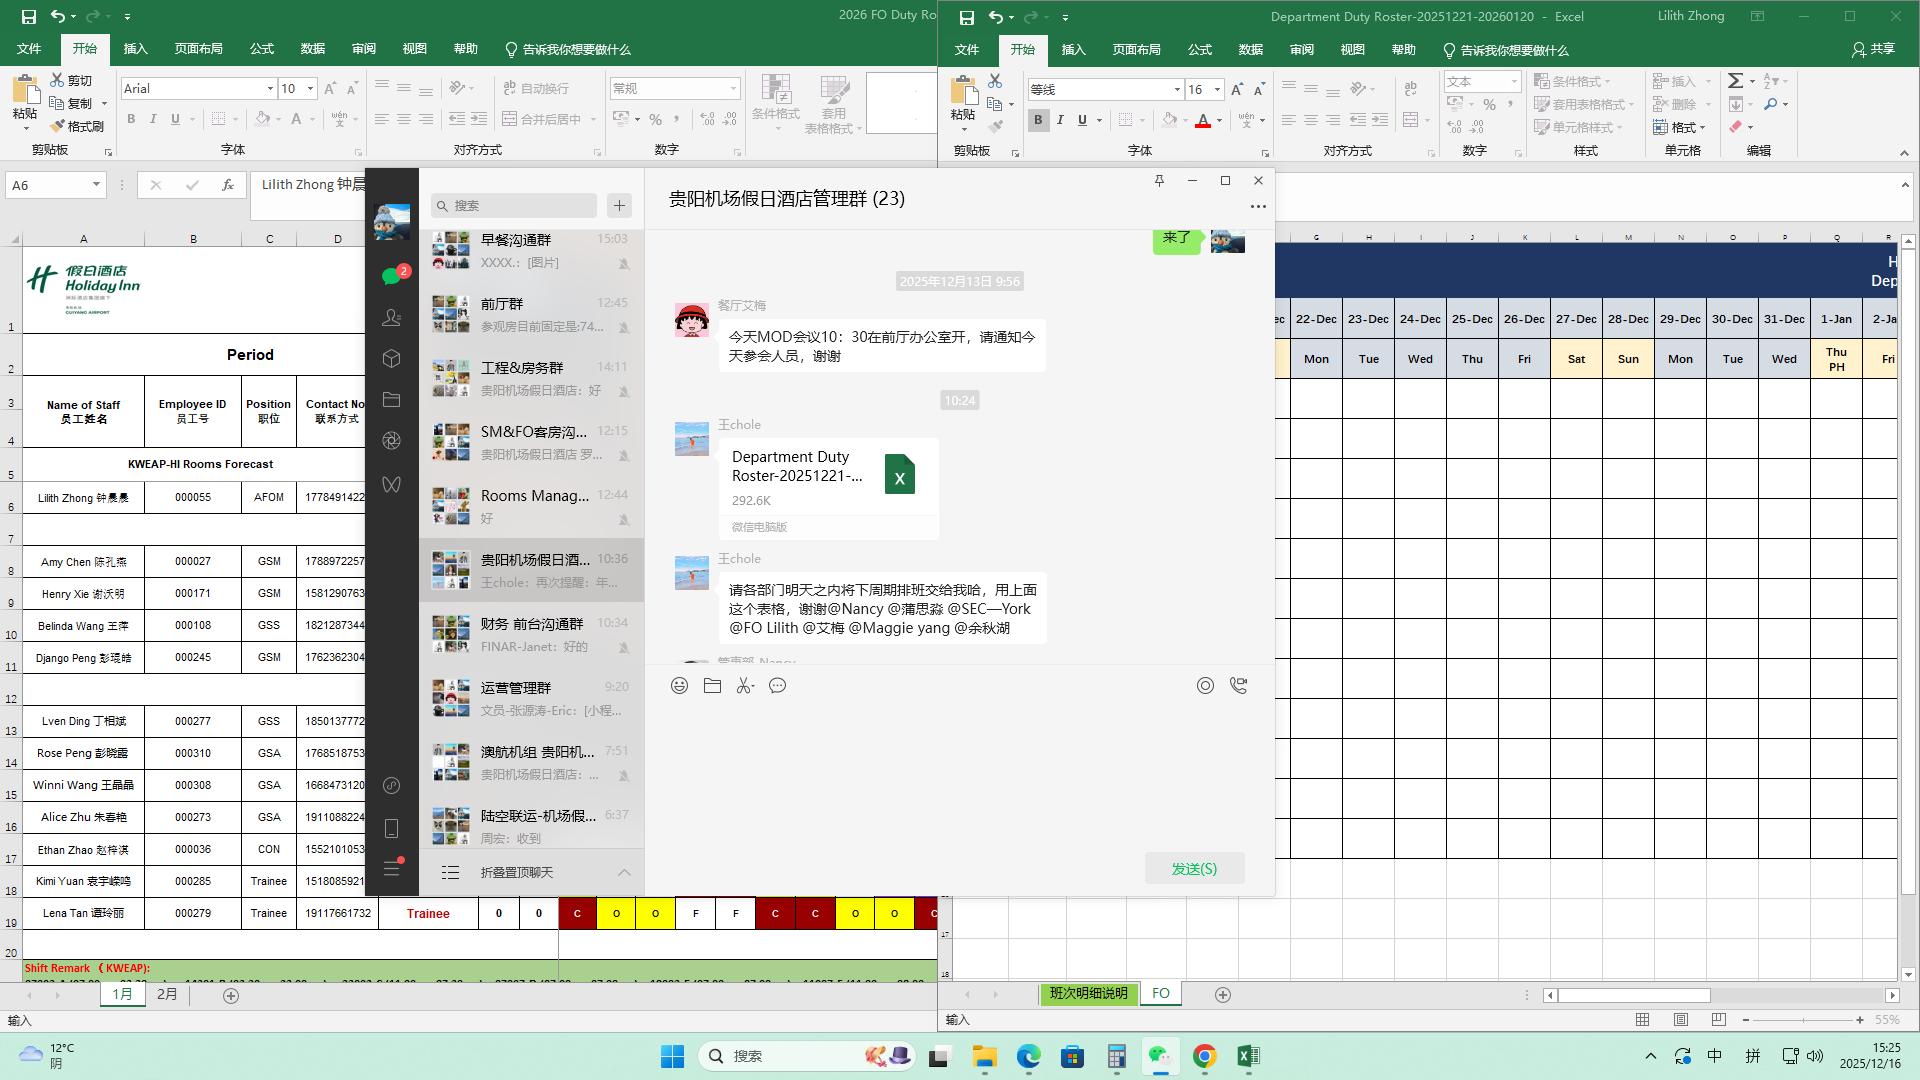Open the Department Duty Roster file attachment
Viewport: 1920px width, 1080px height.
pos(827,477)
